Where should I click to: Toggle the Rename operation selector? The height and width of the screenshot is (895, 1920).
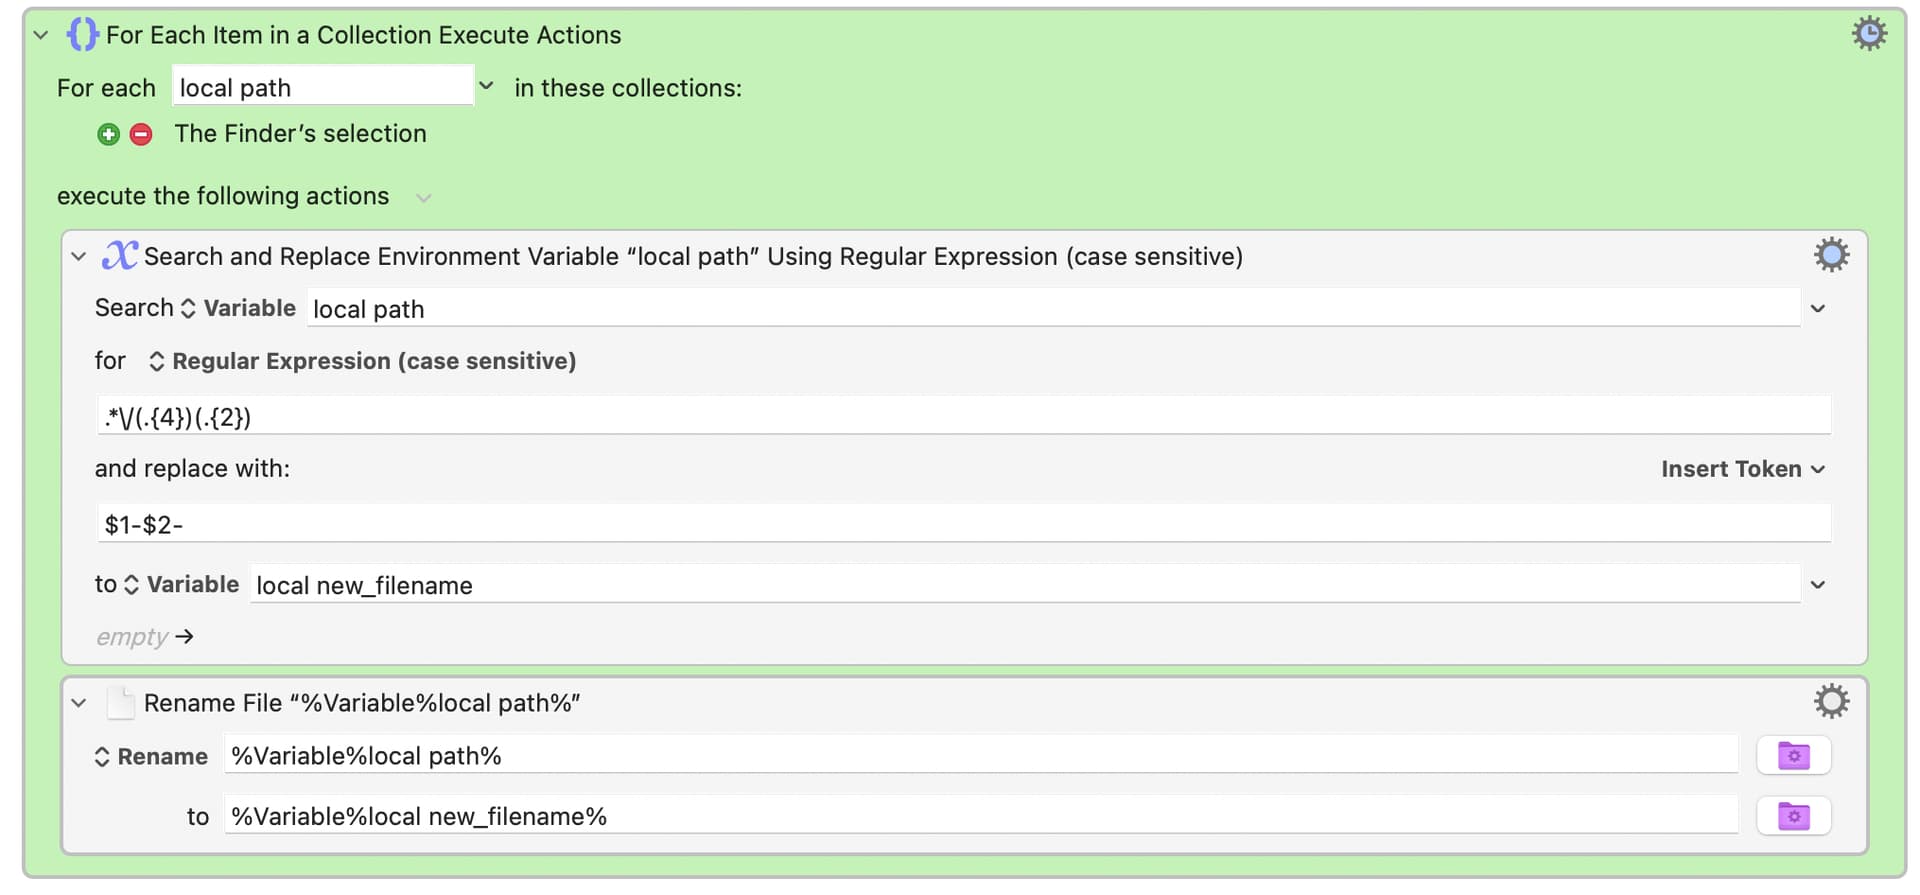coord(151,757)
